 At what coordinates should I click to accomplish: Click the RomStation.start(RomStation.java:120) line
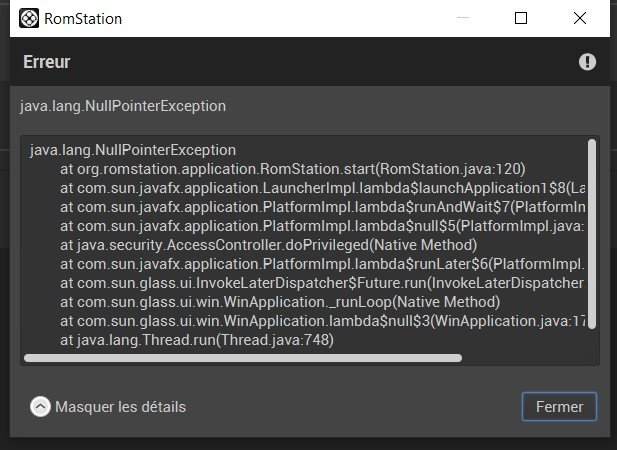point(293,169)
